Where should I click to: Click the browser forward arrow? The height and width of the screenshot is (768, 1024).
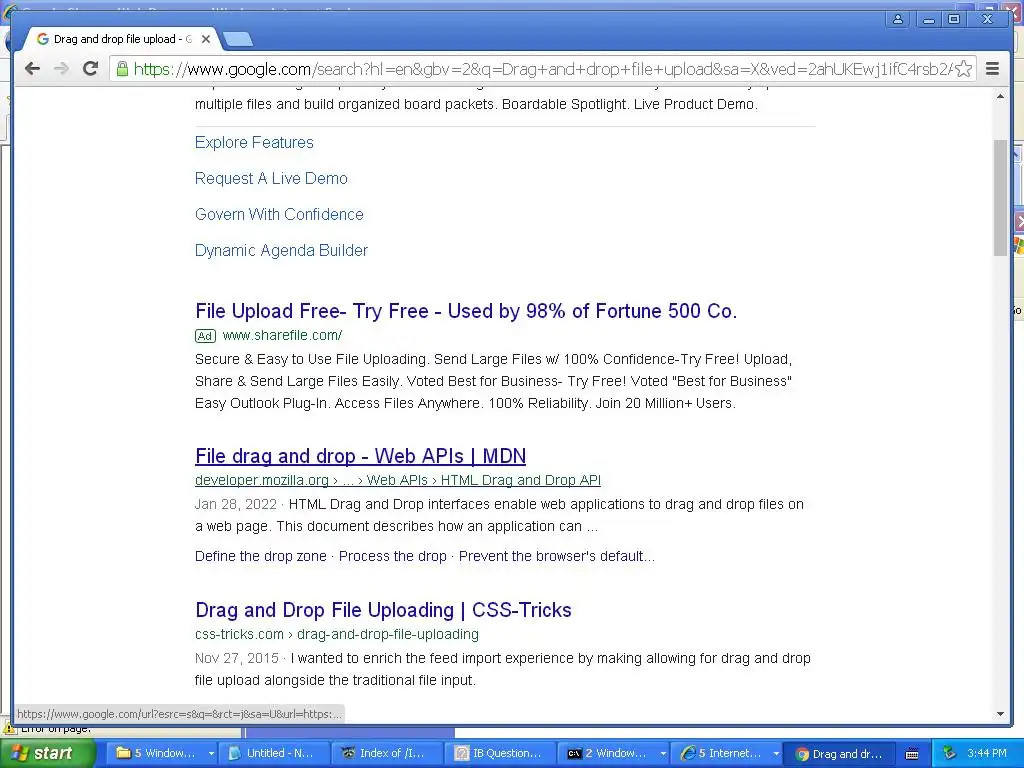tap(61, 69)
